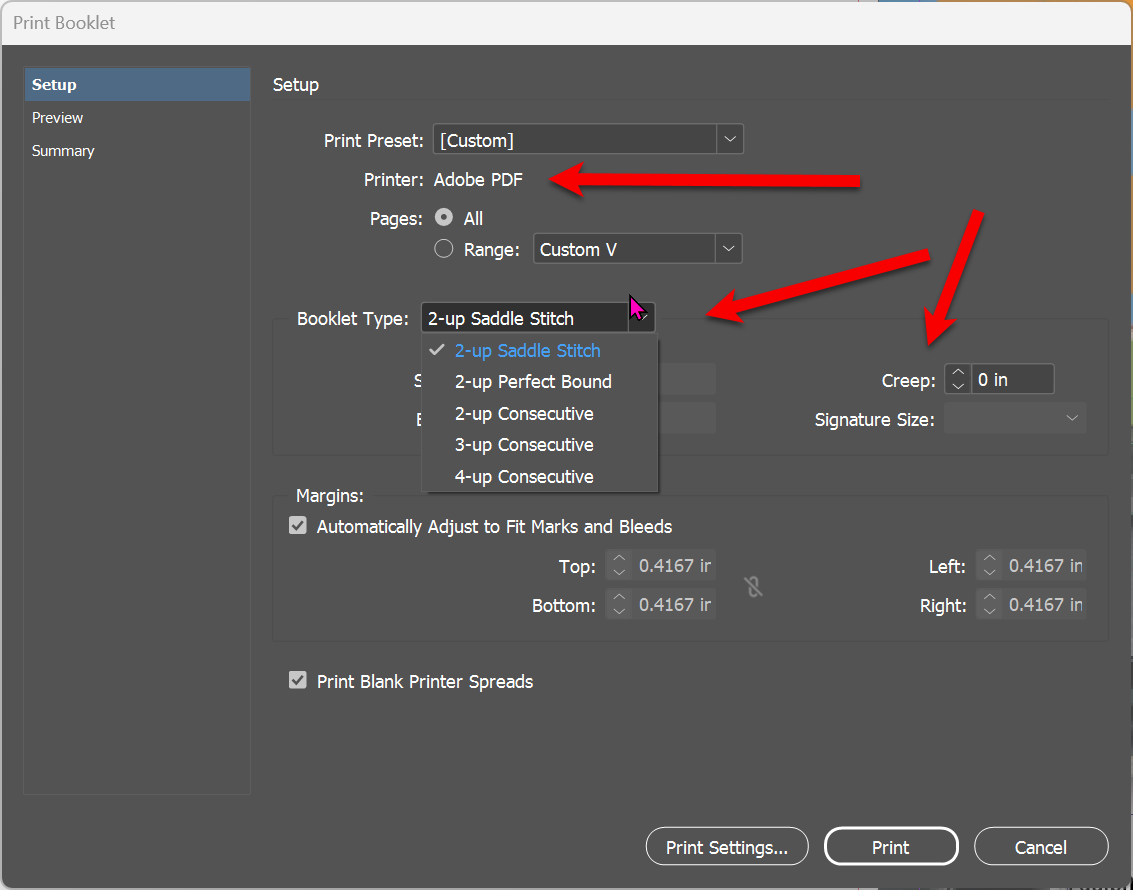Switch to the Summary section

tap(63, 150)
